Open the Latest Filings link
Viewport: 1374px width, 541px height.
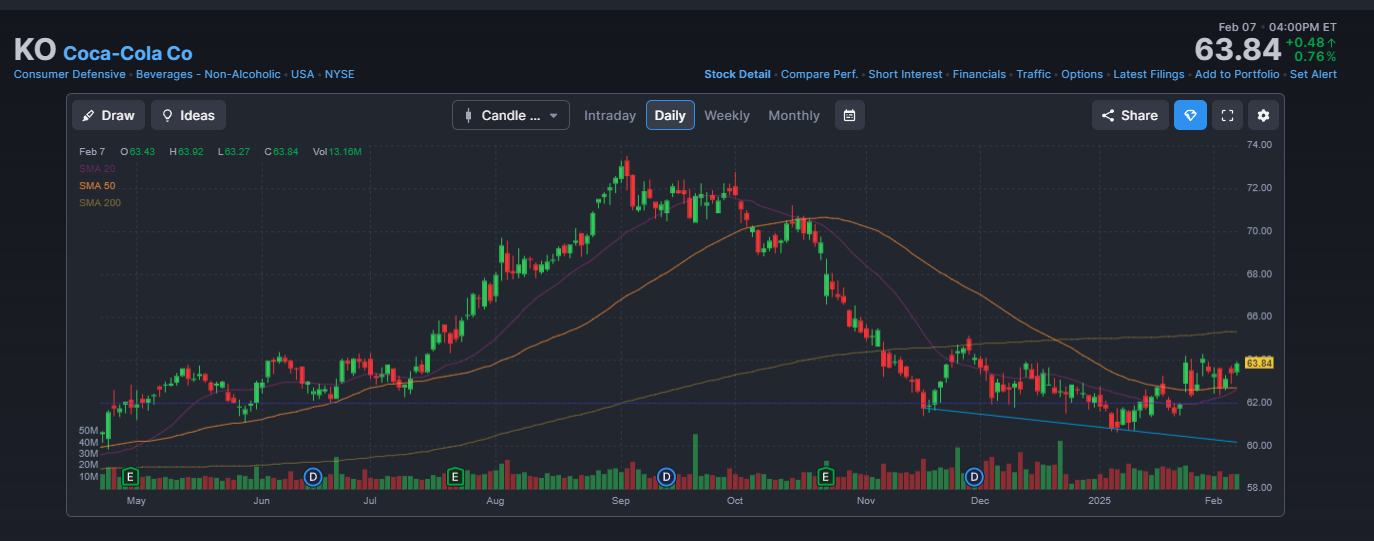tap(1149, 74)
